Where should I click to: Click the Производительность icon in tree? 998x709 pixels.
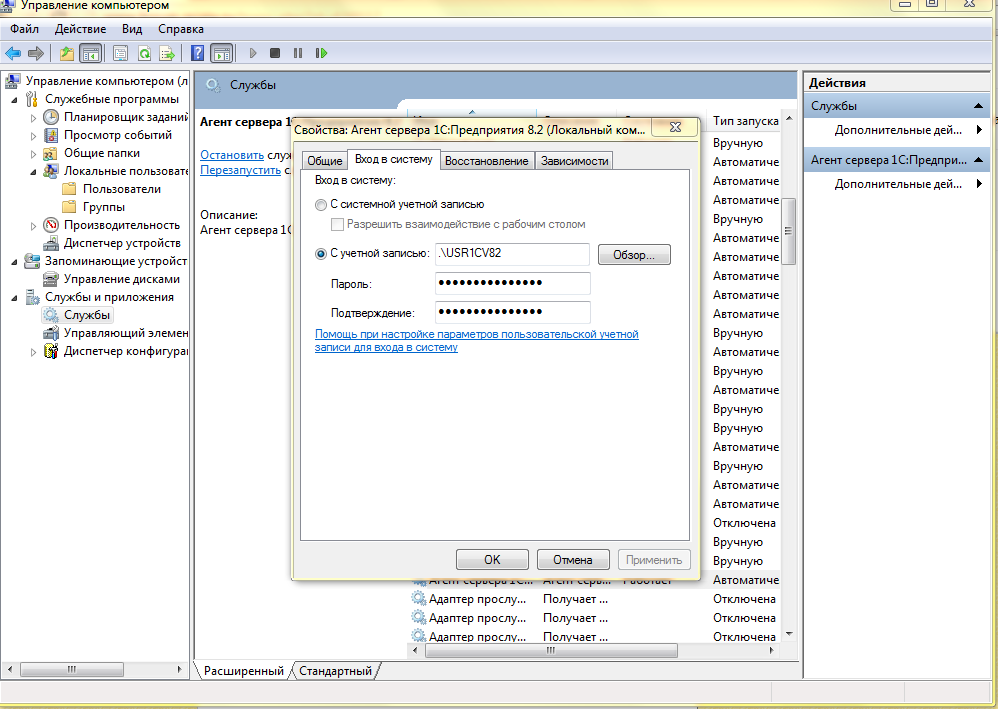click(x=51, y=225)
